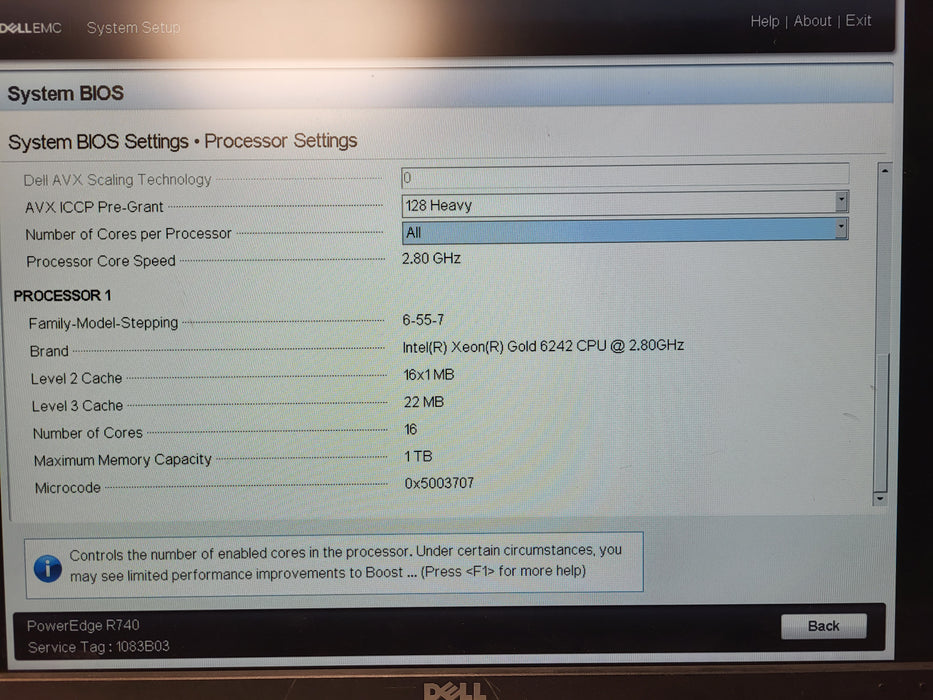Image resolution: width=933 pixels, height=700 pixels.
Task: Open the Help link in header
Action: pos(765,21)
